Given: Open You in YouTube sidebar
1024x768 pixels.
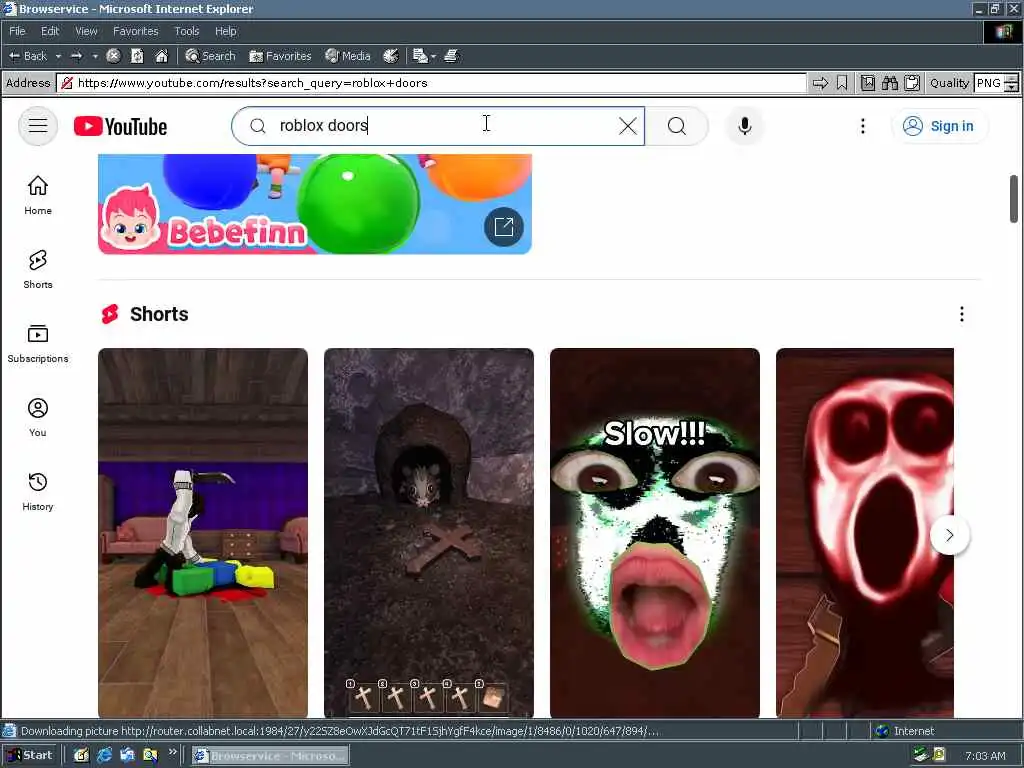Looking at the screenshot, I should [38, 418].
